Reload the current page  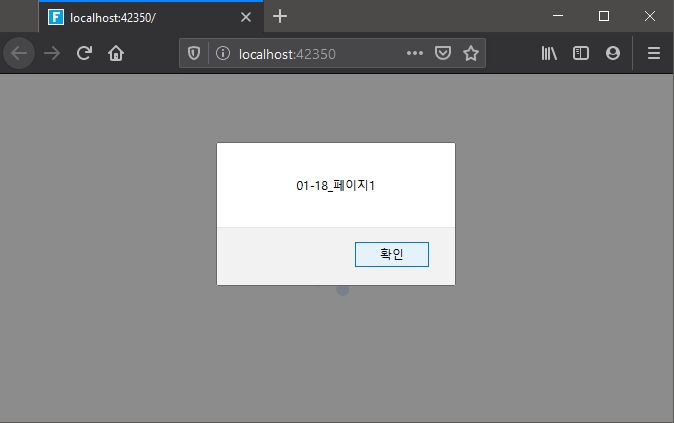[85, 54]
